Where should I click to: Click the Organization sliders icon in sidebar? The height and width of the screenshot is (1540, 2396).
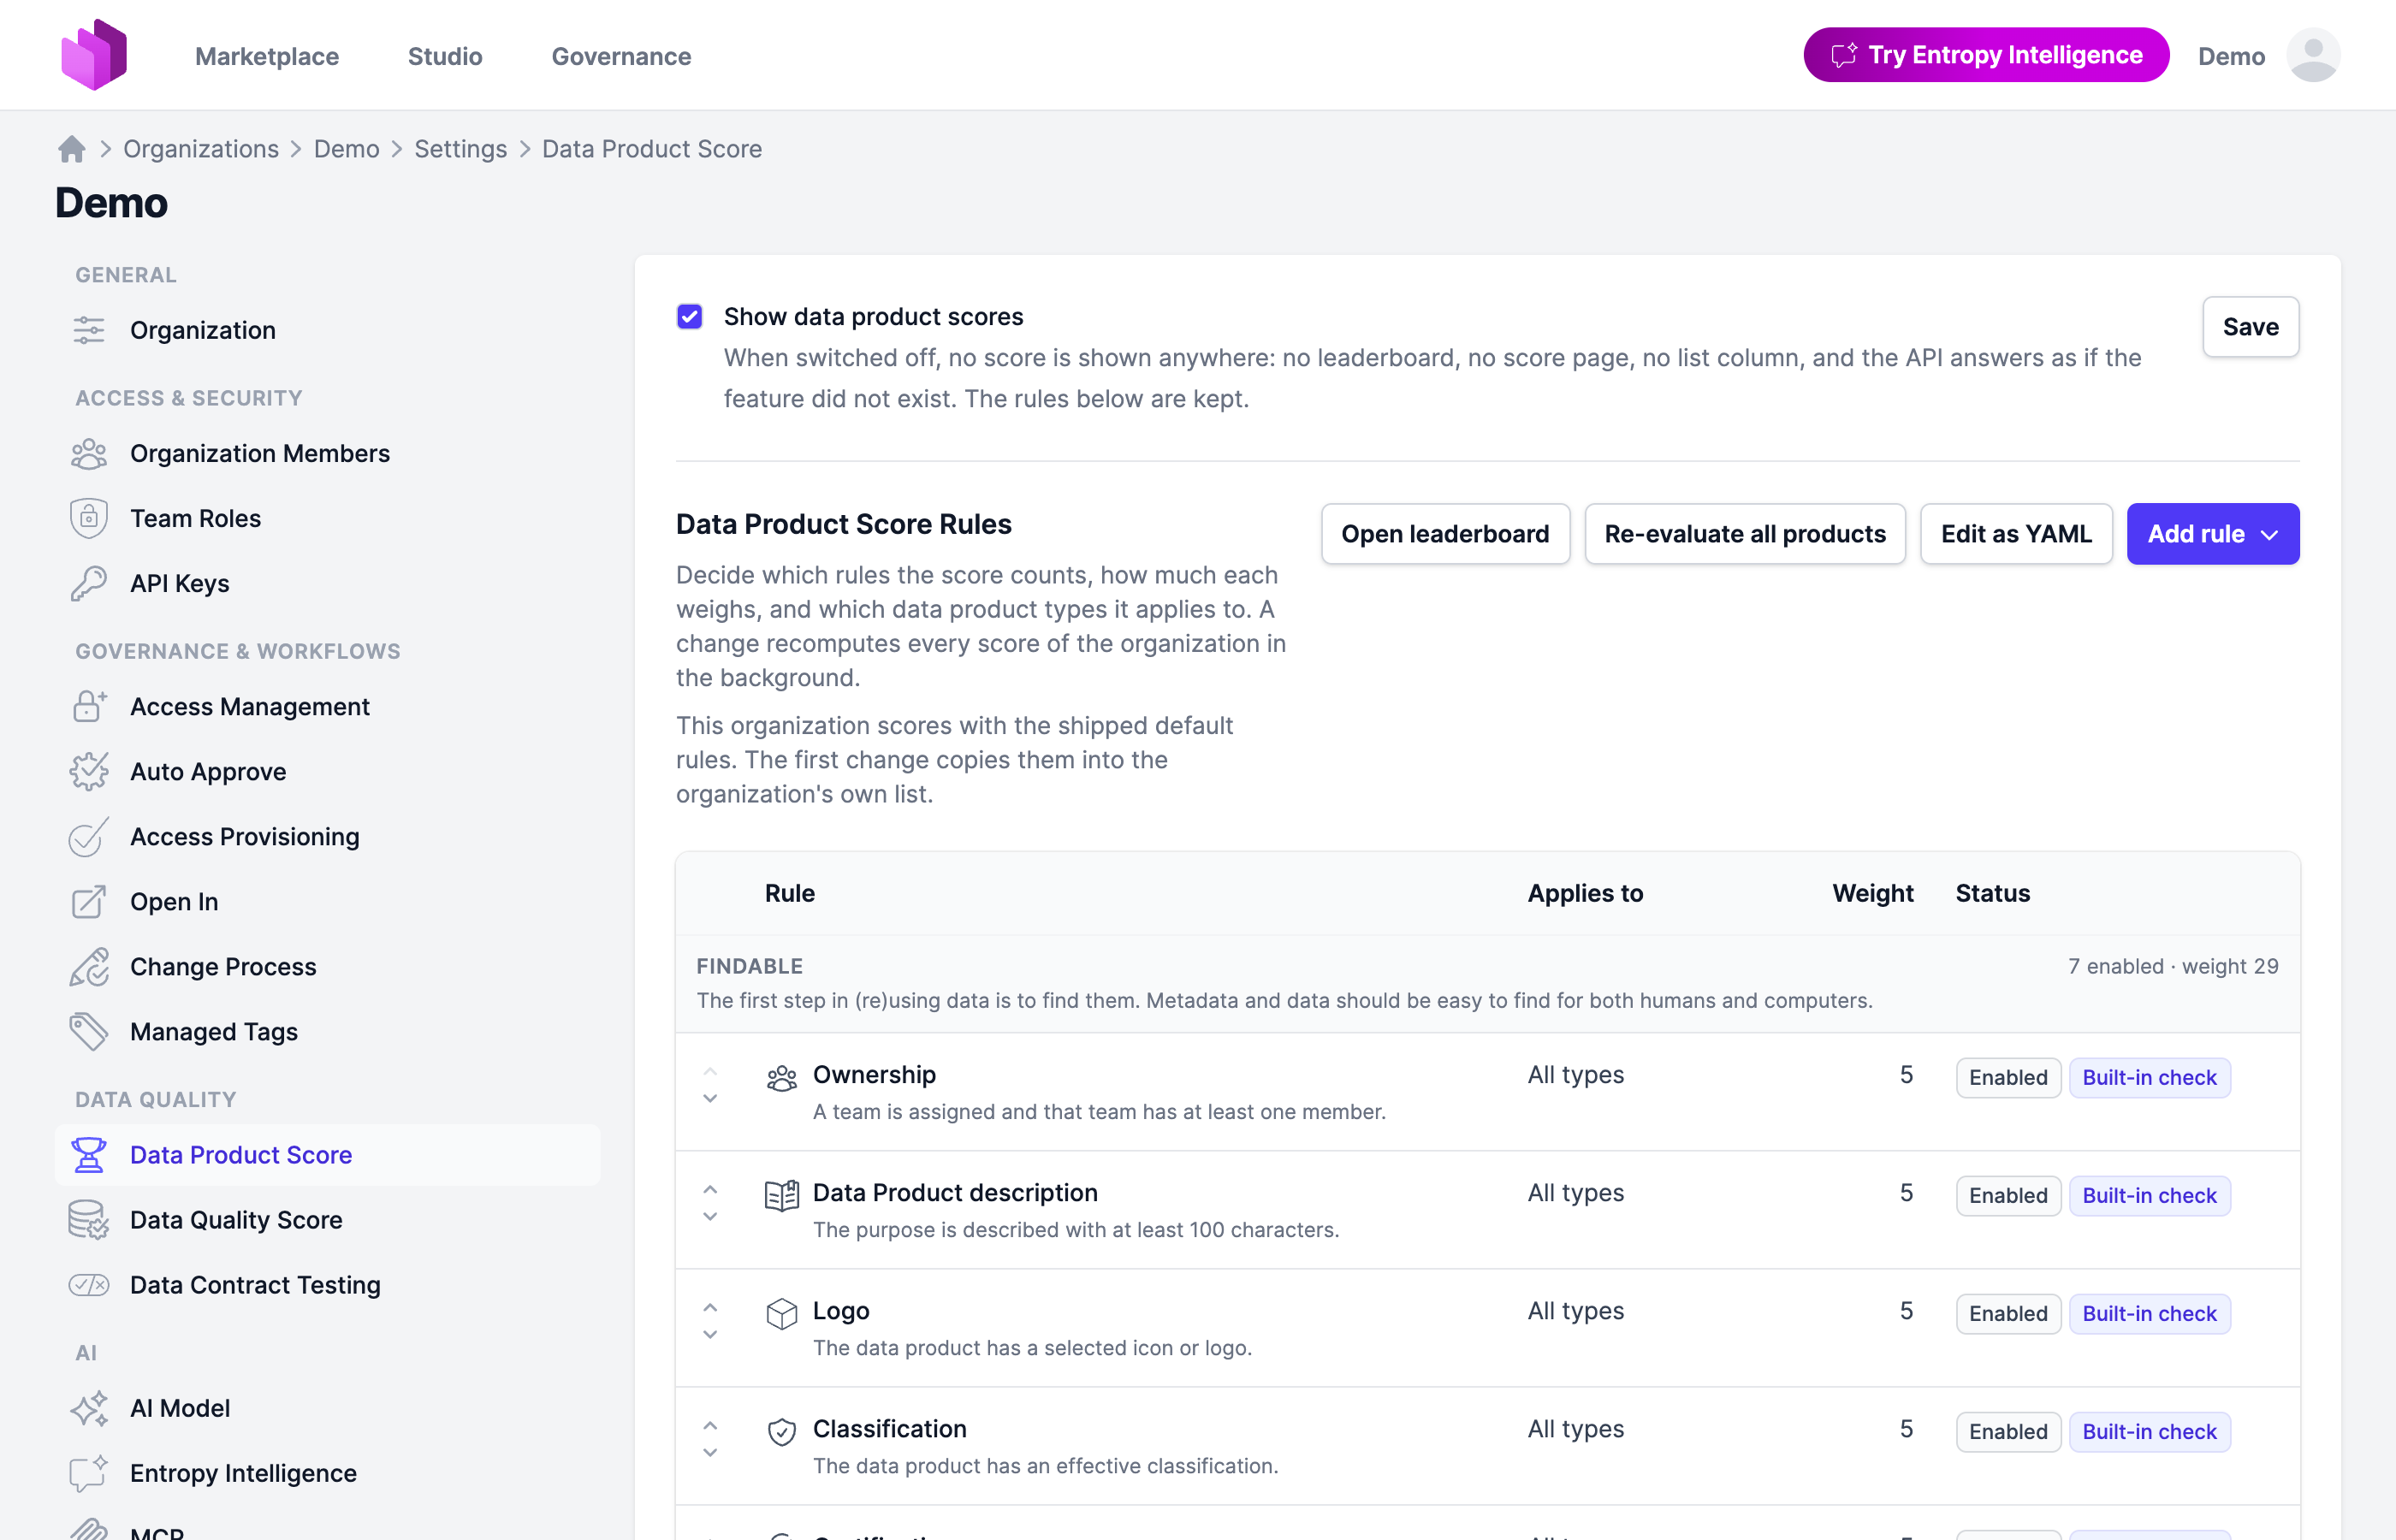click(x=89, y=330)
